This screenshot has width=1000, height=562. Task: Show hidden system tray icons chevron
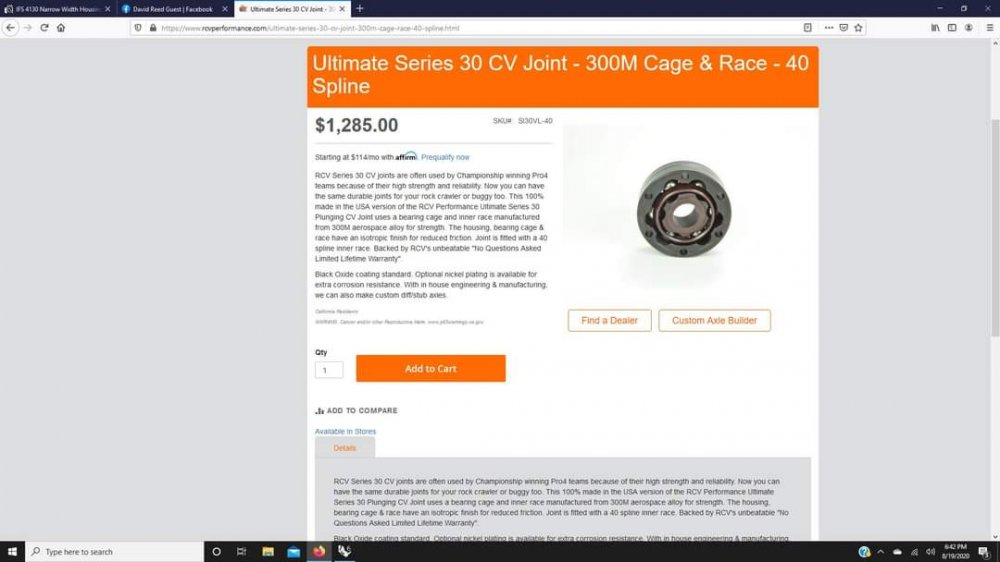(x=881, y=552)
